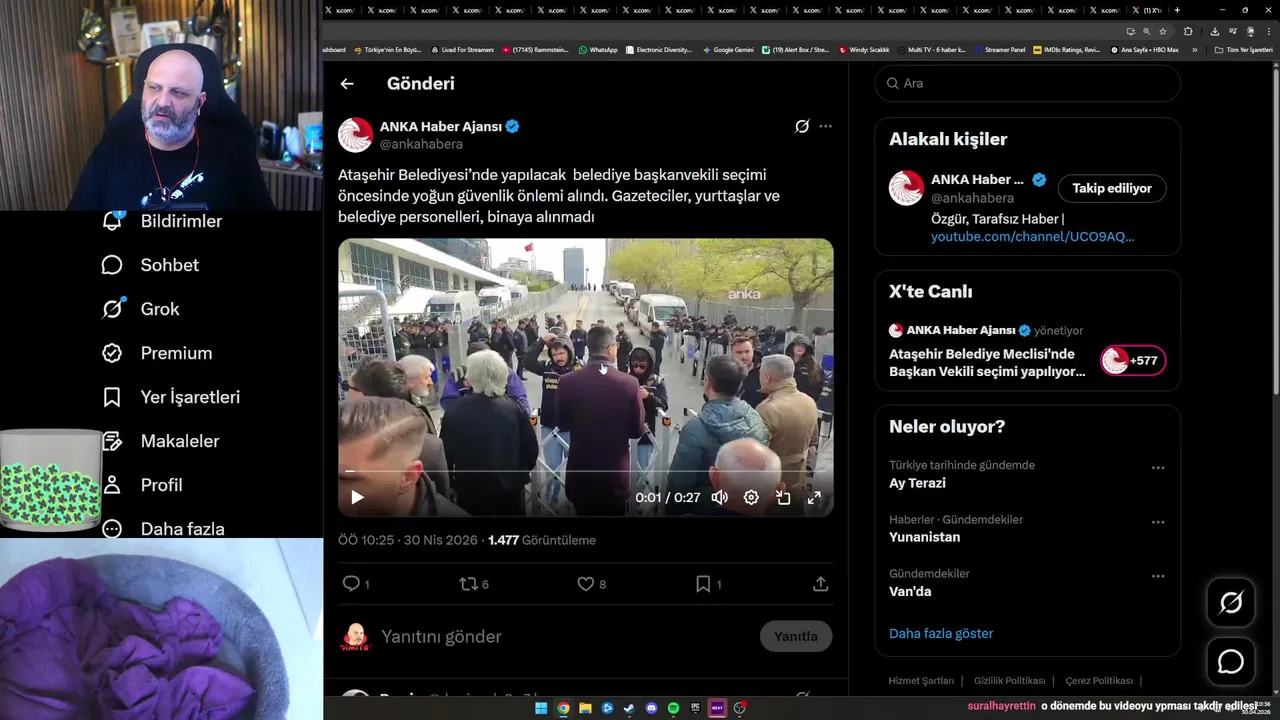This screenshot has width=1280, height=720.
Task: Enter fullscreen for the video
Action: tap(814, 497)
